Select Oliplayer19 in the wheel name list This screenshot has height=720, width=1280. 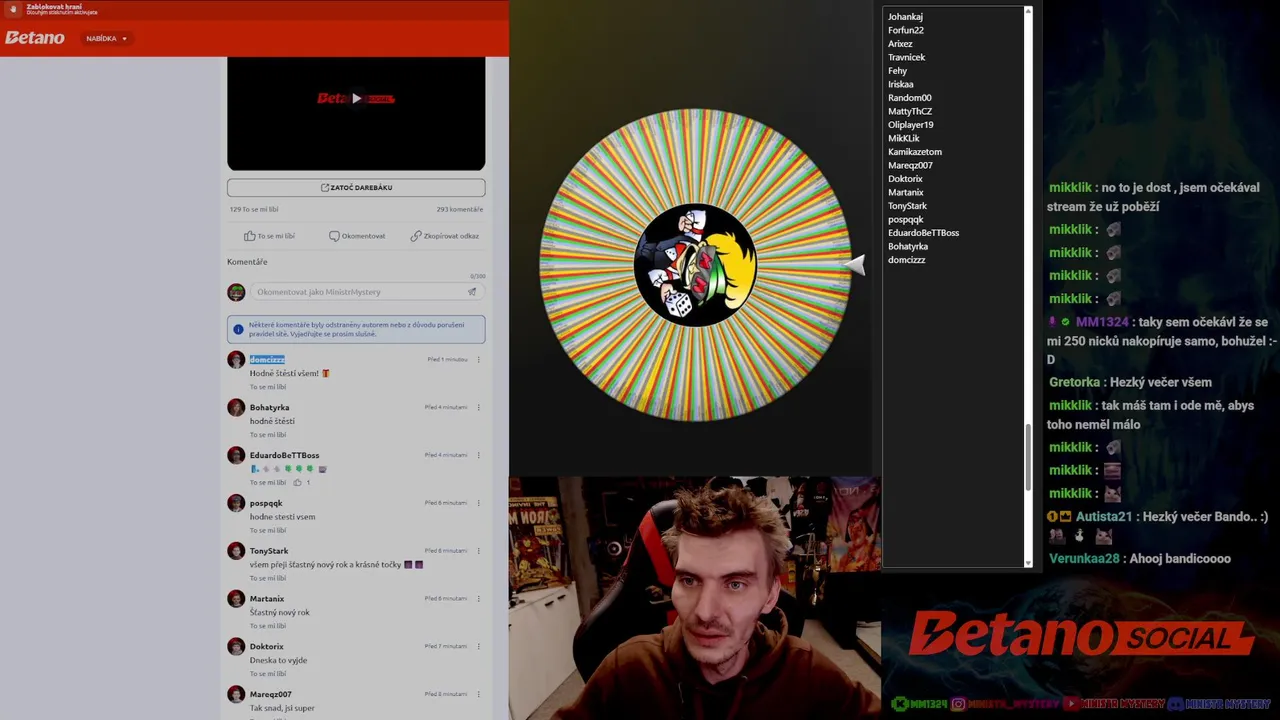tap(910, 125)
